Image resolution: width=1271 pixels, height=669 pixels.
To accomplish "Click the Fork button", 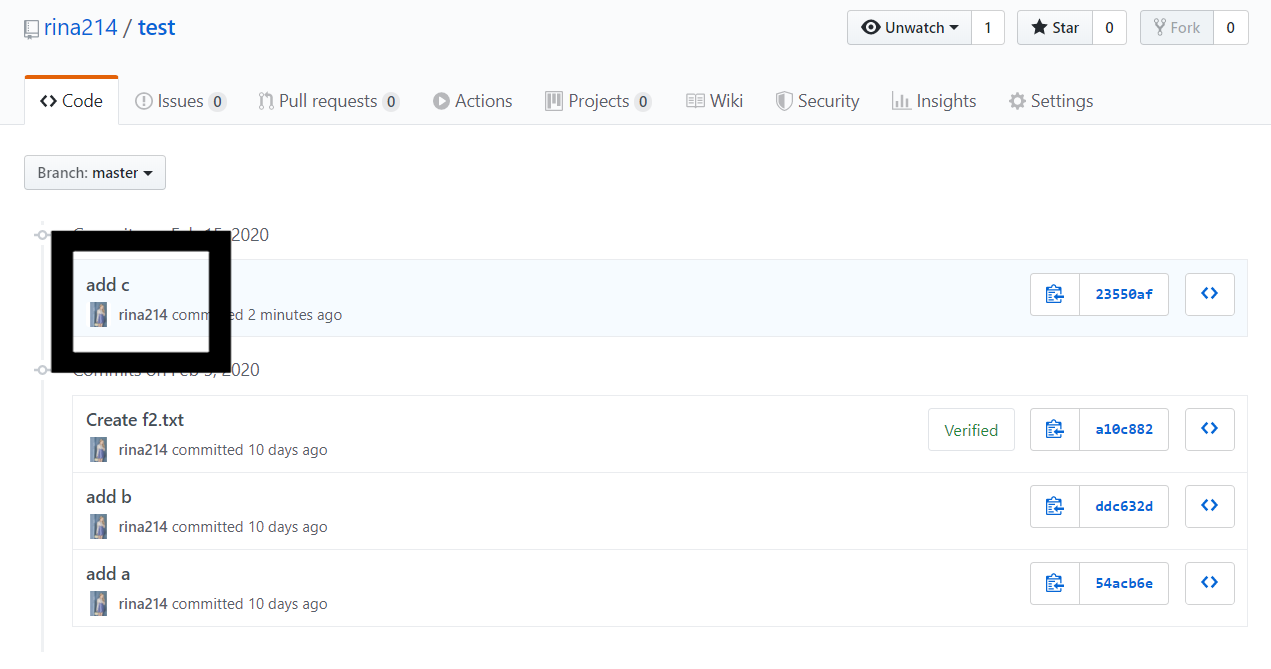I will pyautogui.click(x=1177, y=28).
